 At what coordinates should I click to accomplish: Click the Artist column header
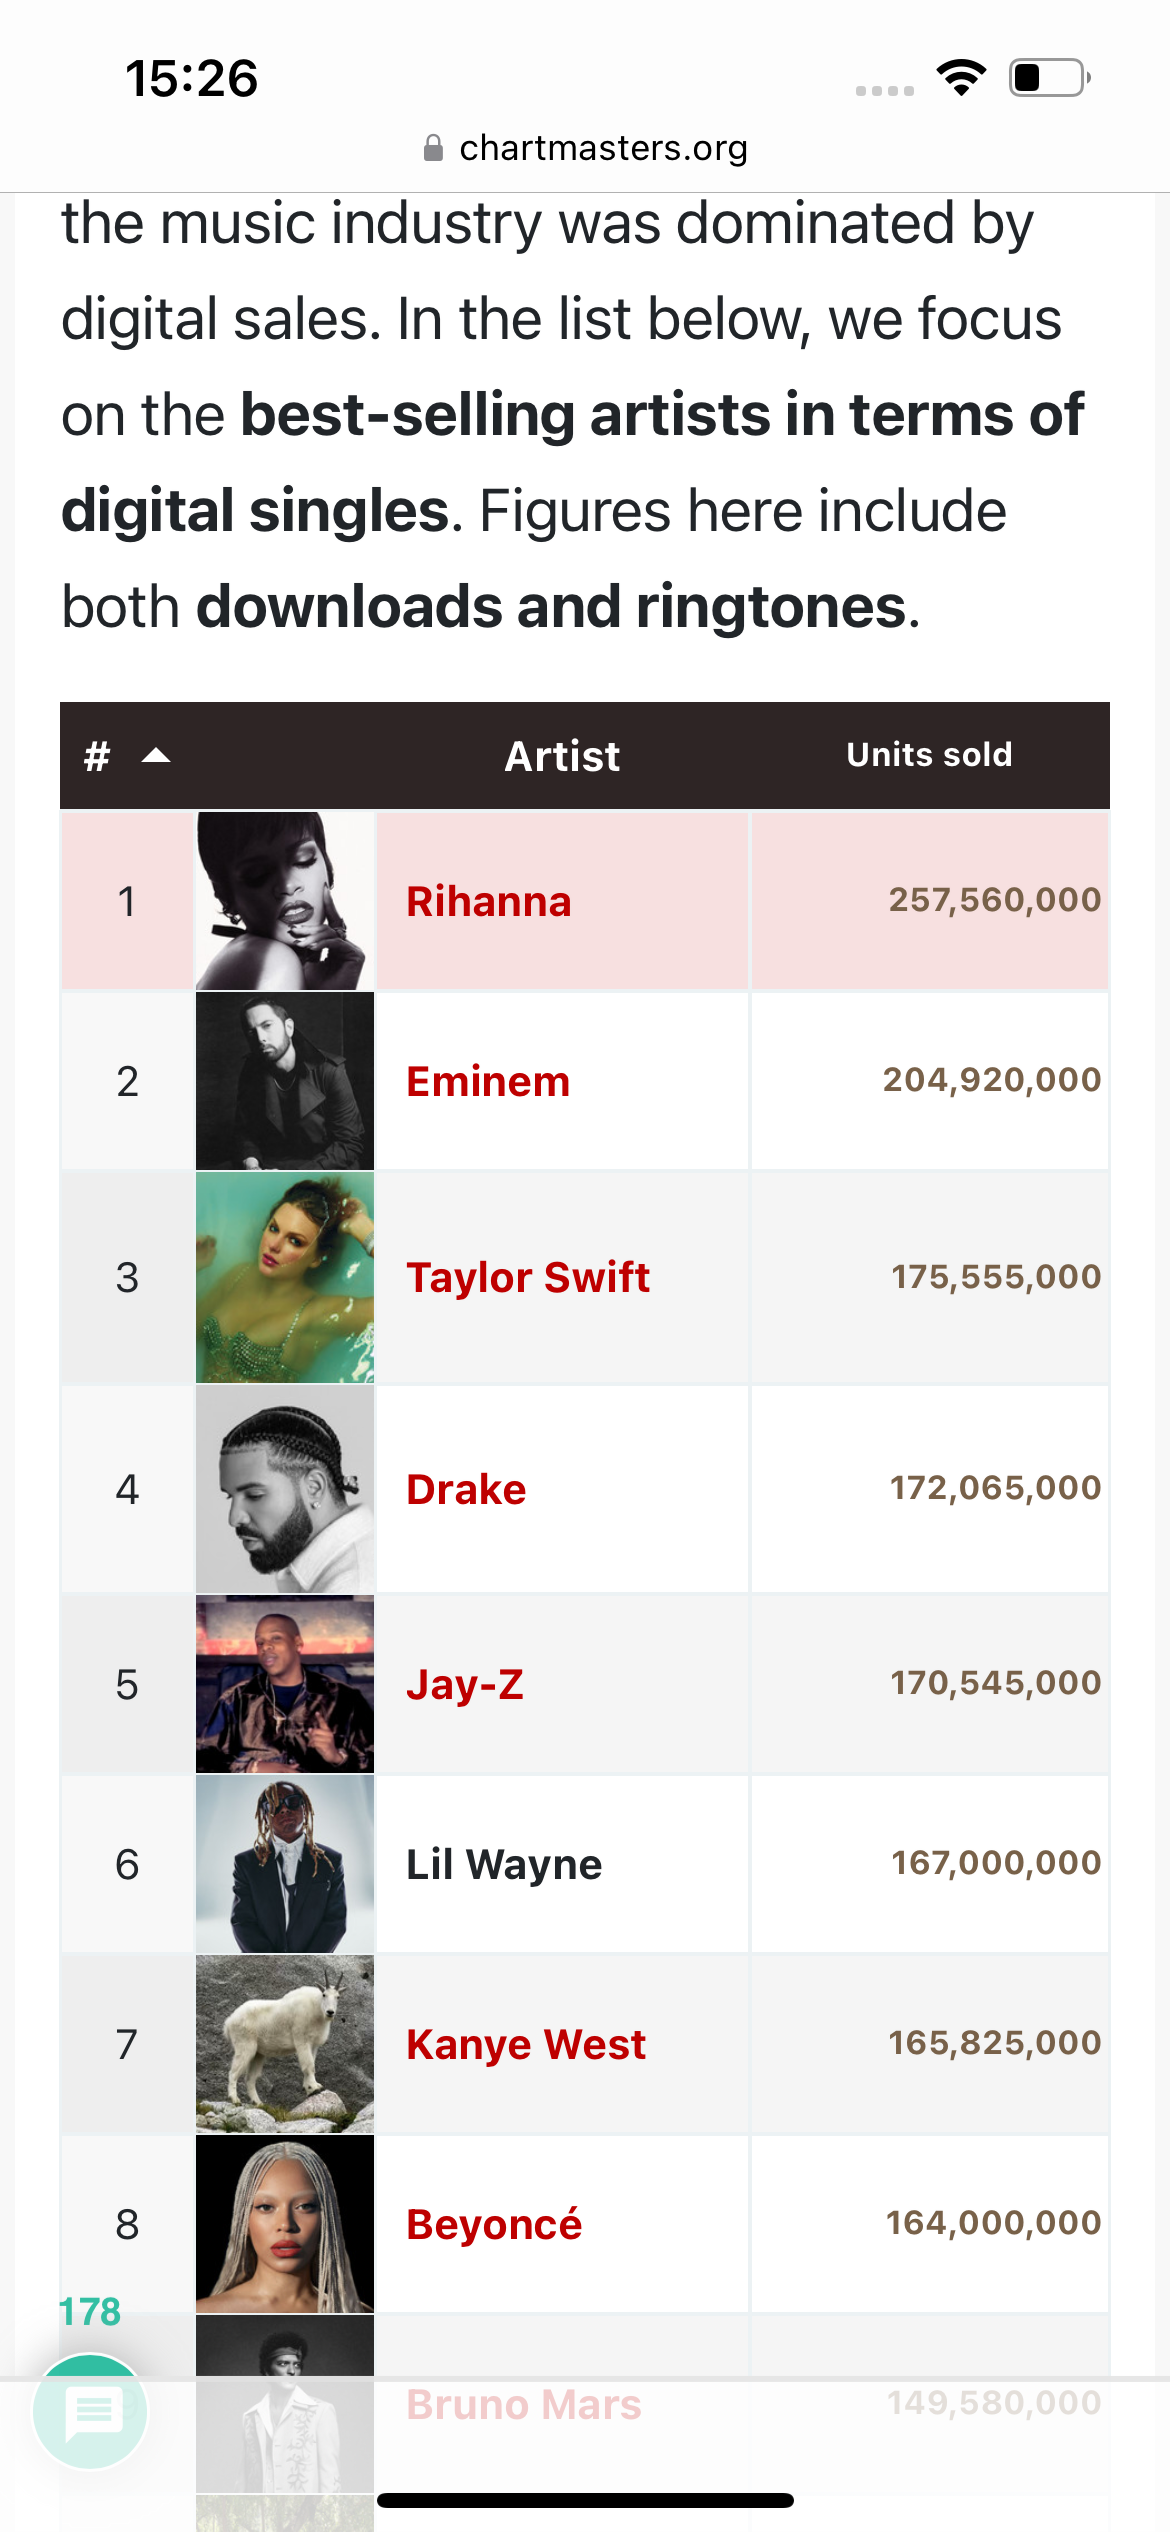click(562, 756)
